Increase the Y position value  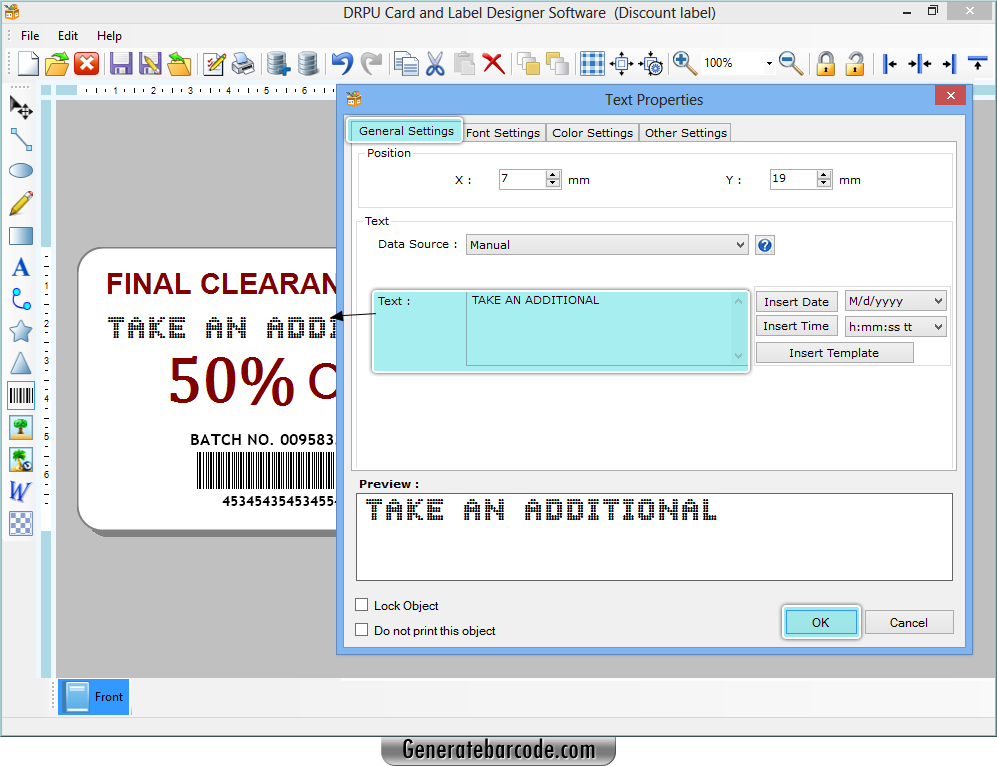pos(824,175)
